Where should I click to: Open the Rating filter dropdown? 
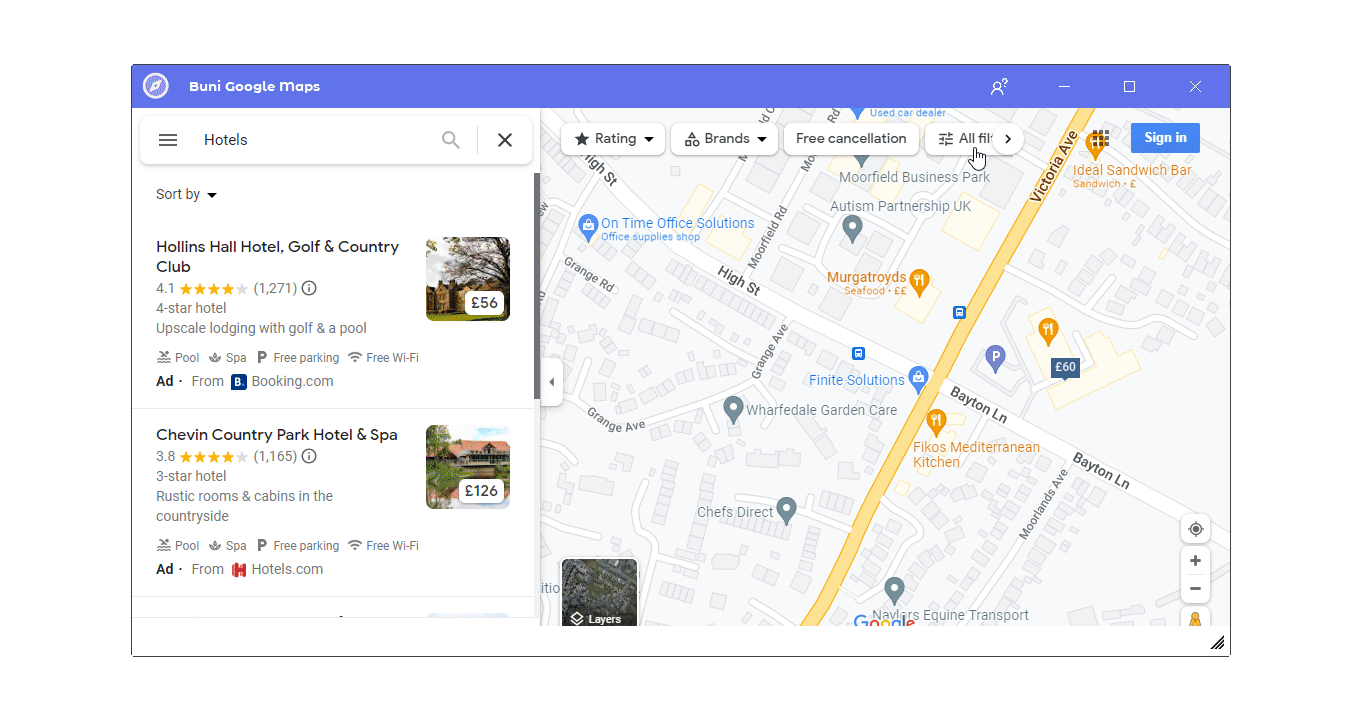pyautogui.click(x=613, y=139)
